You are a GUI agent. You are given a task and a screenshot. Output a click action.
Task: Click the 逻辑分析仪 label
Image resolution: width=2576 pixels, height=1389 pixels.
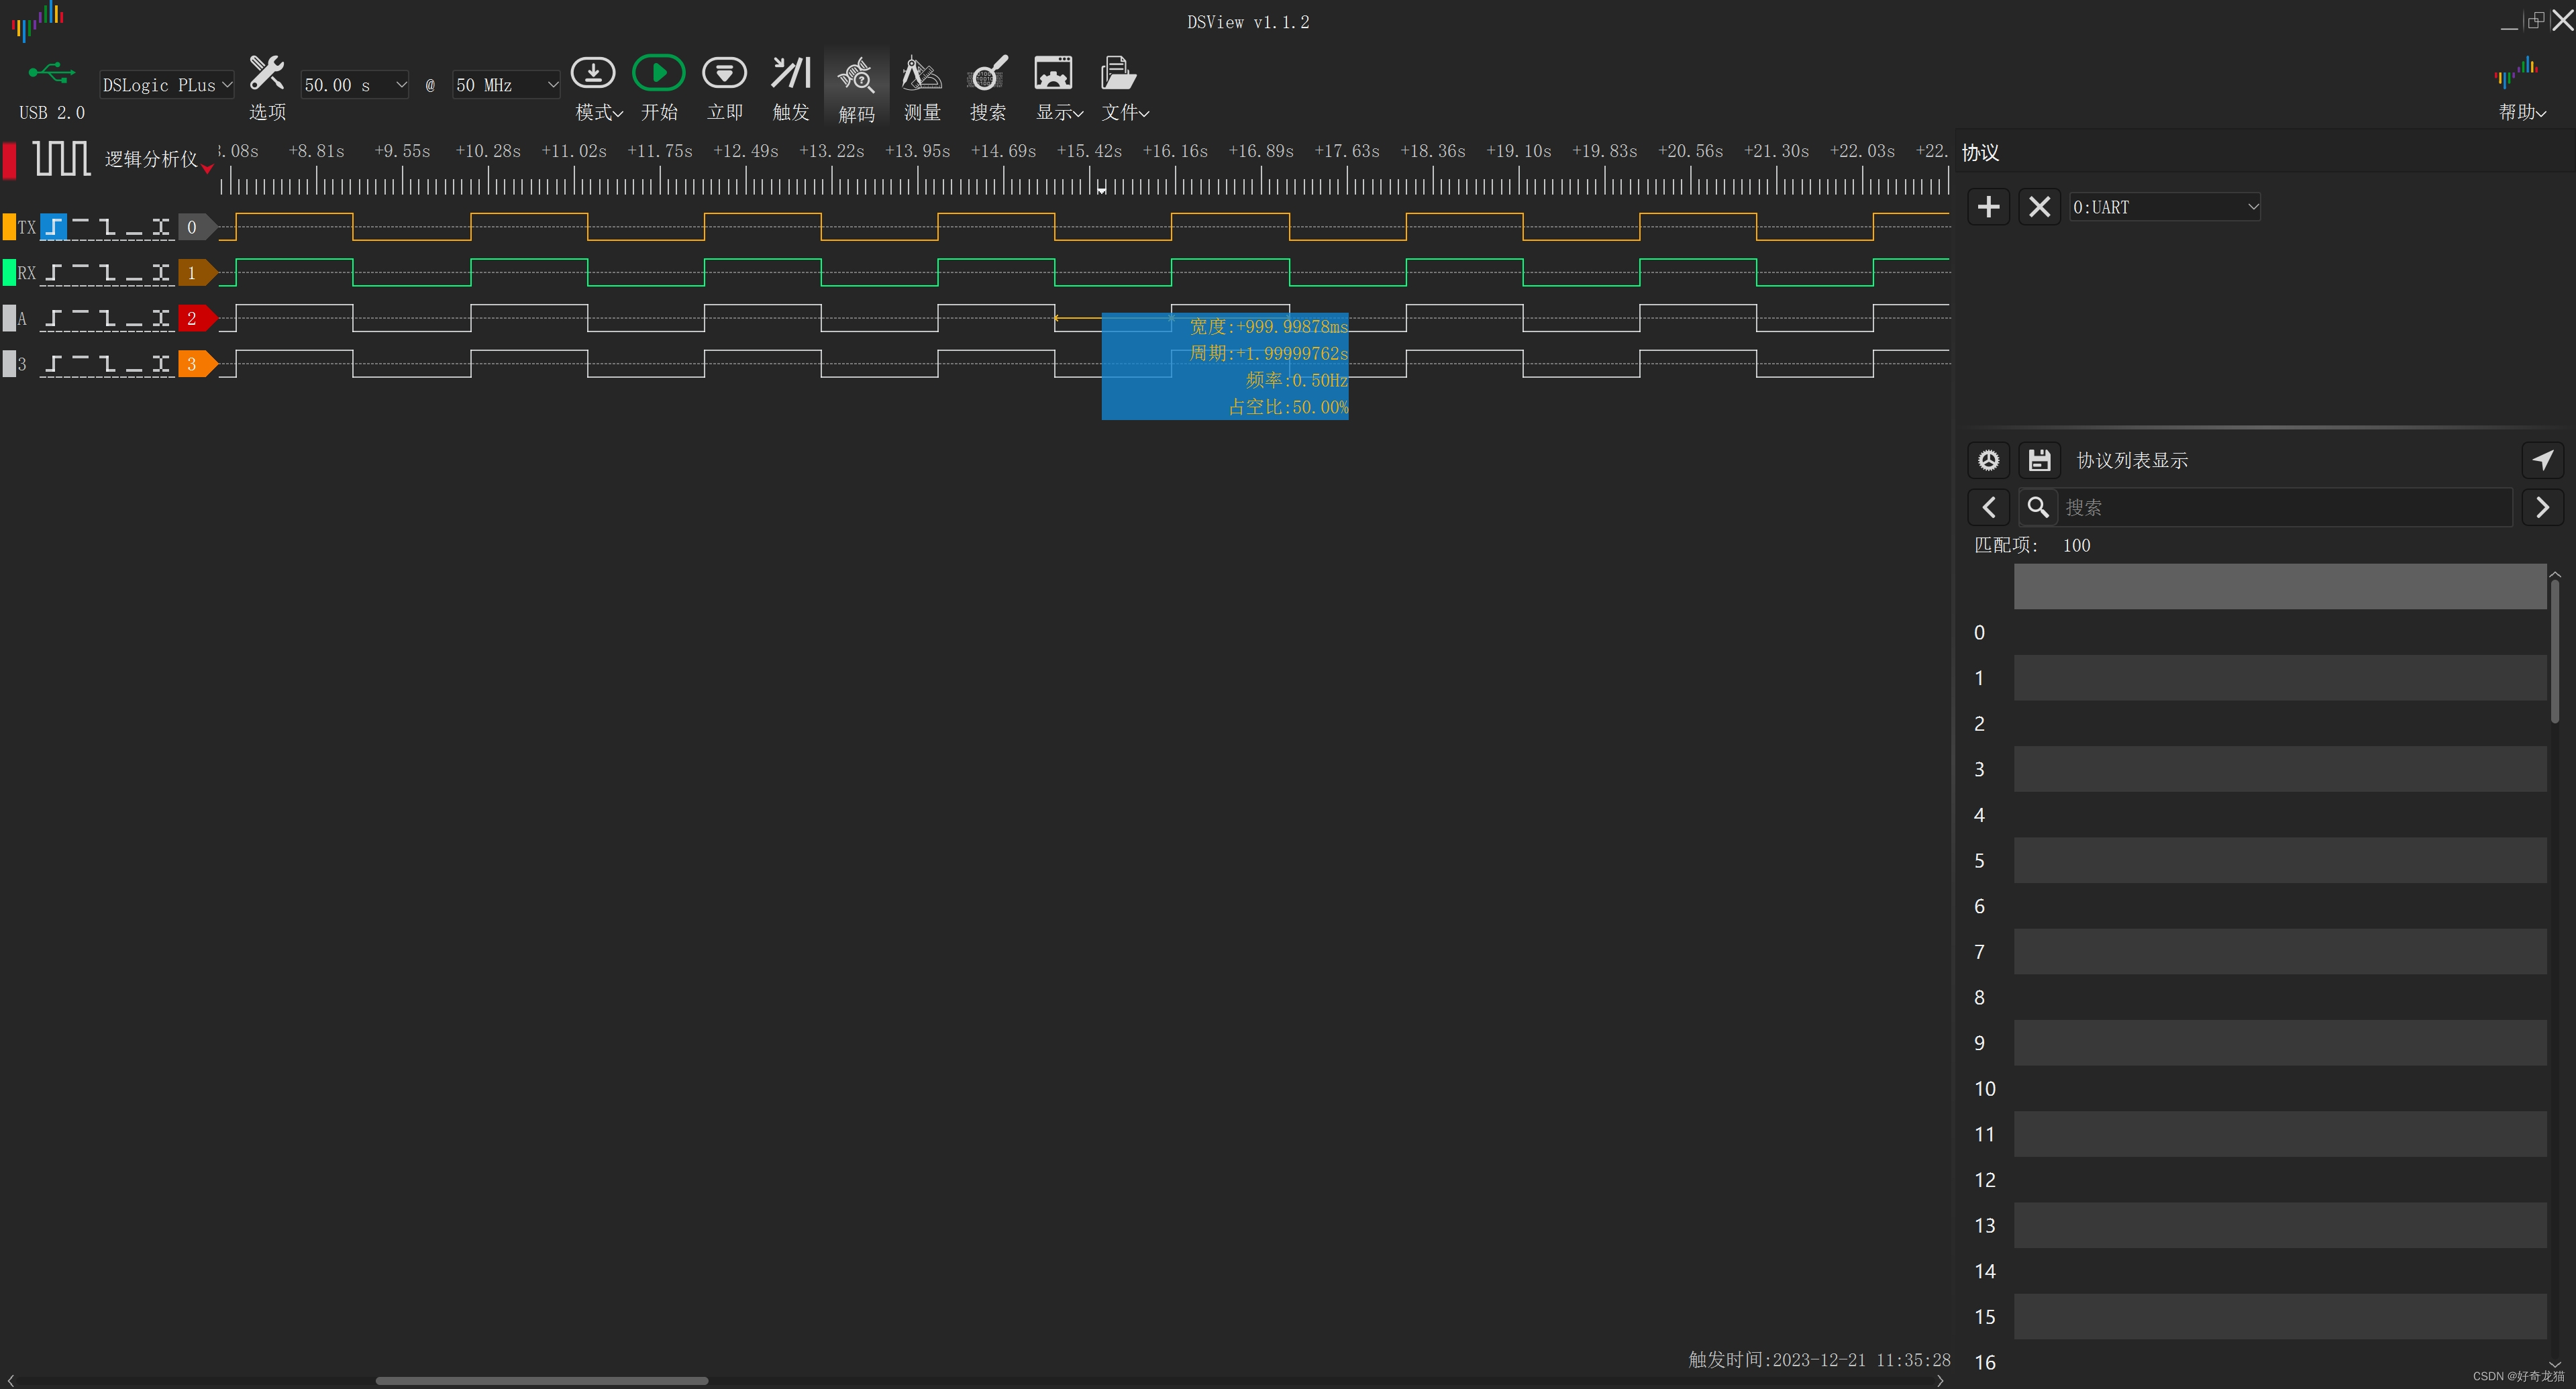point(151,159)
